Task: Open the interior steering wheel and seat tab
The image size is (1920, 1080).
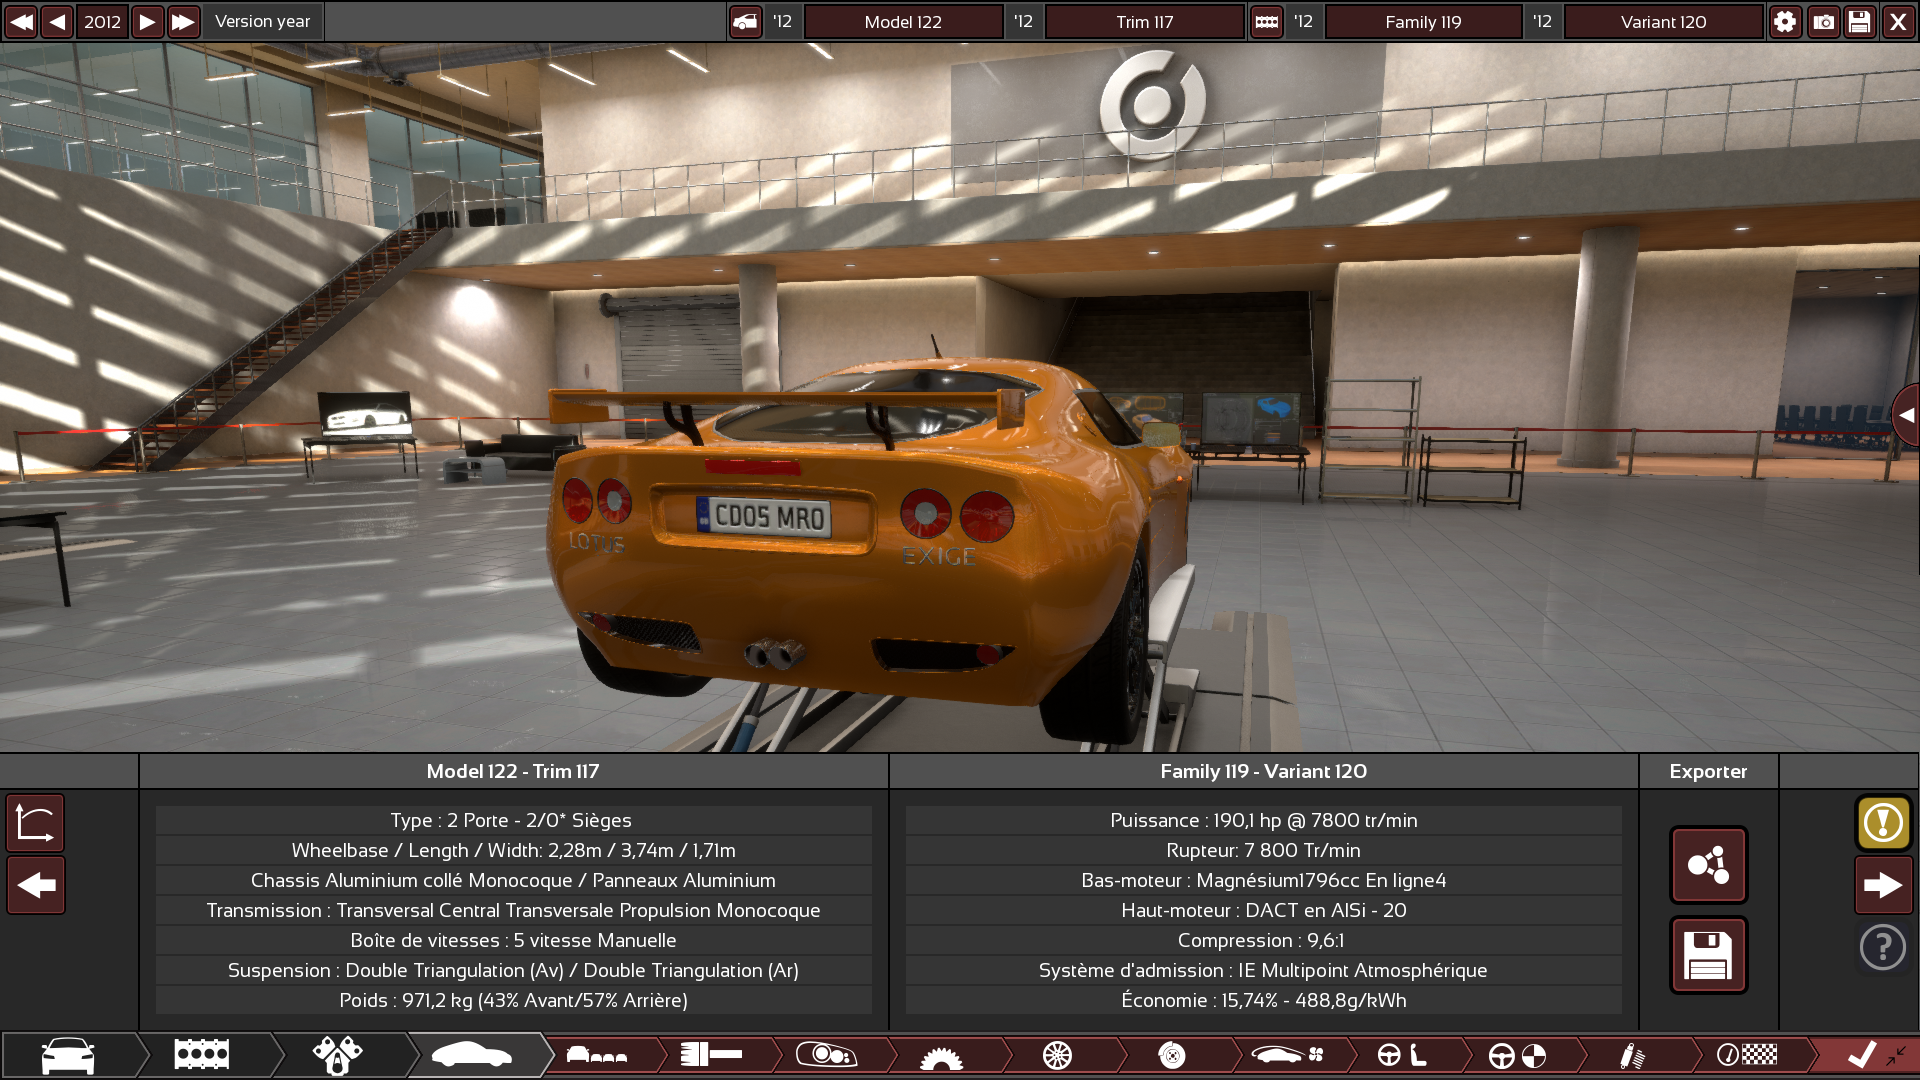Action: click(1402, 1055)
